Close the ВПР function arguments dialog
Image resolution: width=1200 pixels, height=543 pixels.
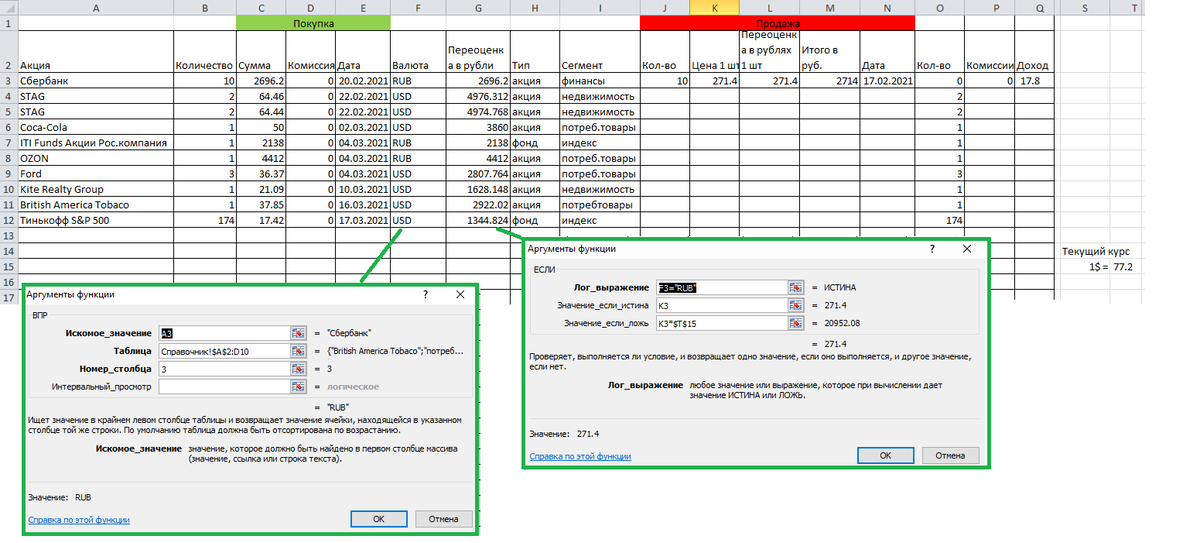460,295
